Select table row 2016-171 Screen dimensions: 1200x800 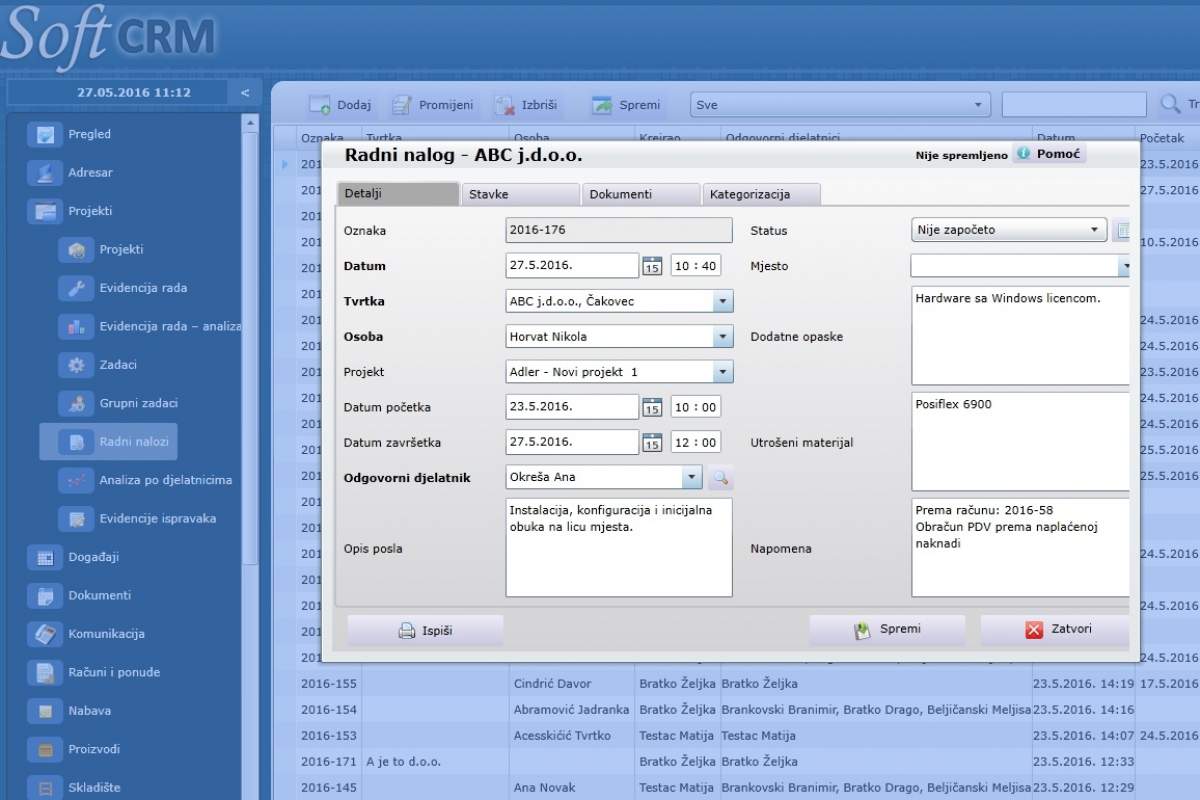click(735, 762)
